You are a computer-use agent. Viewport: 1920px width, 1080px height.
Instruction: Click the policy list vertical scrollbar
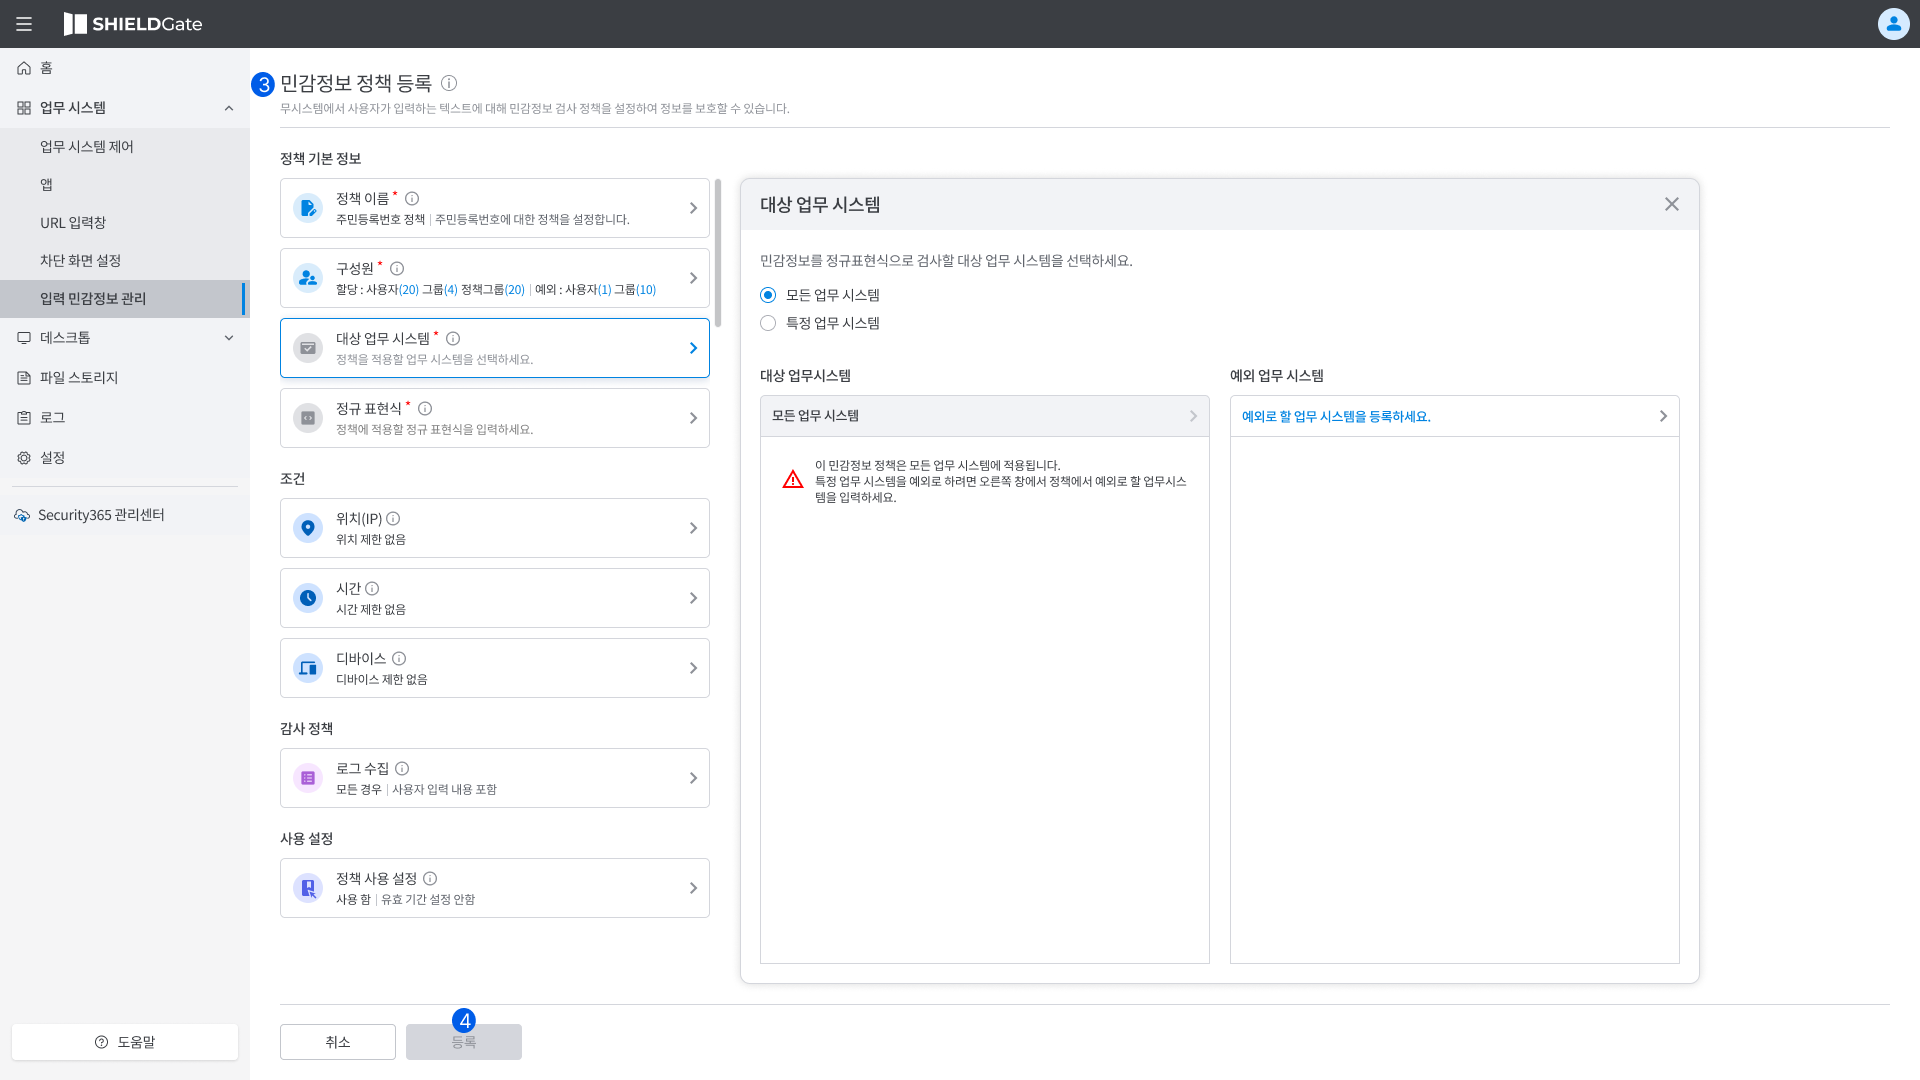tap(718, 253)
